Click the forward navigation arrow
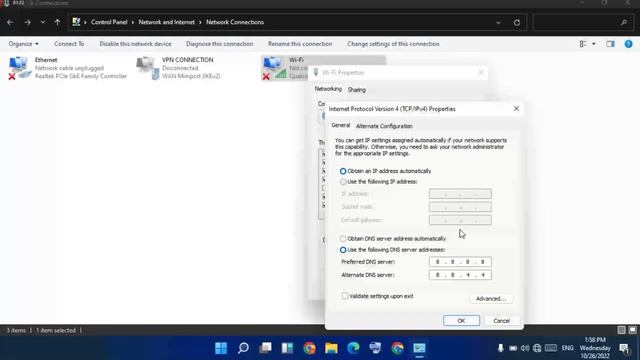This screenshot has height=360, width=640. point(28,22)
